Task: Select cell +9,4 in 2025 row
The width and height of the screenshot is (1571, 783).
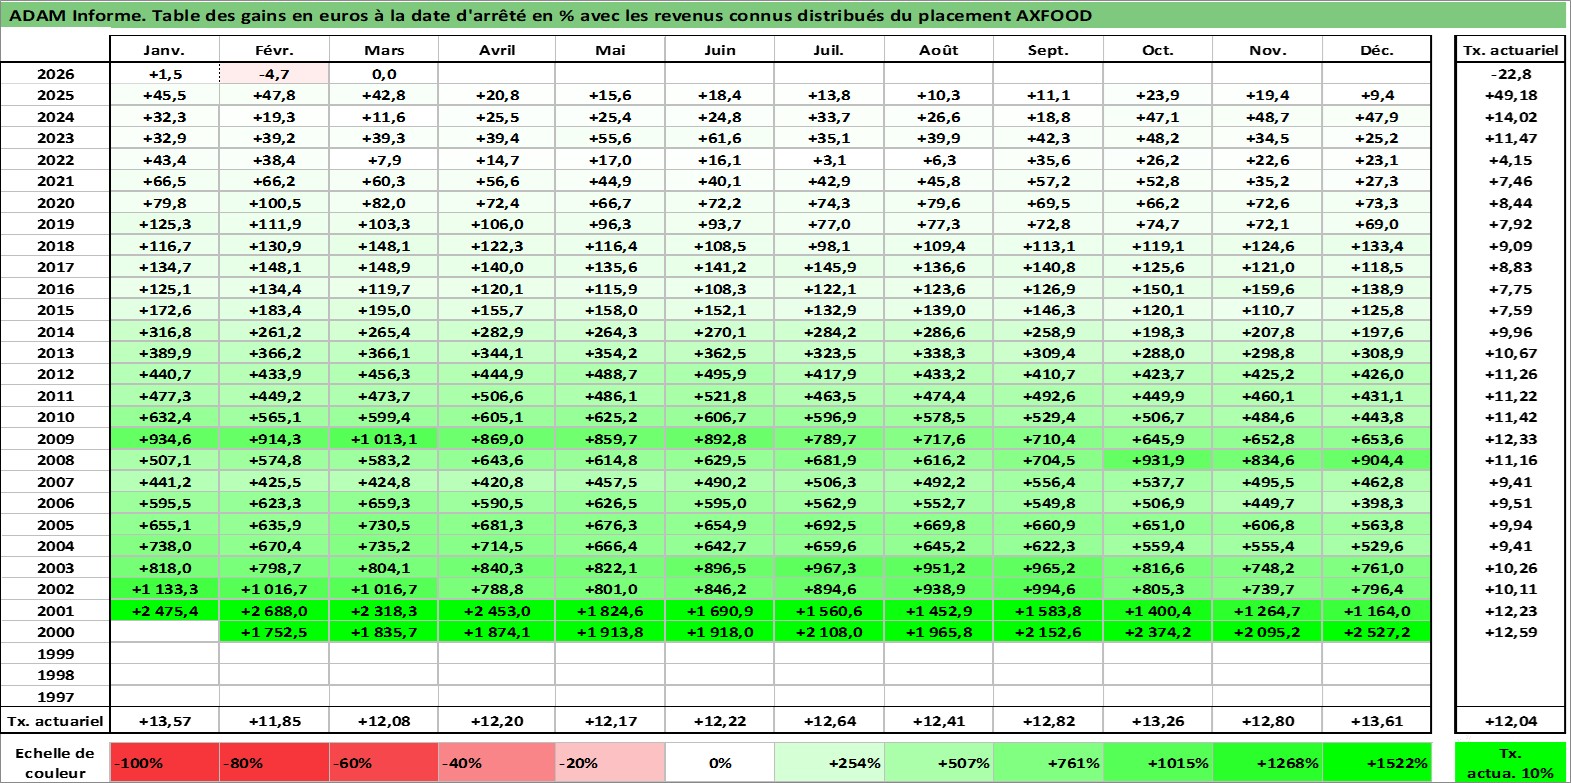Action: pos(1376,95)
